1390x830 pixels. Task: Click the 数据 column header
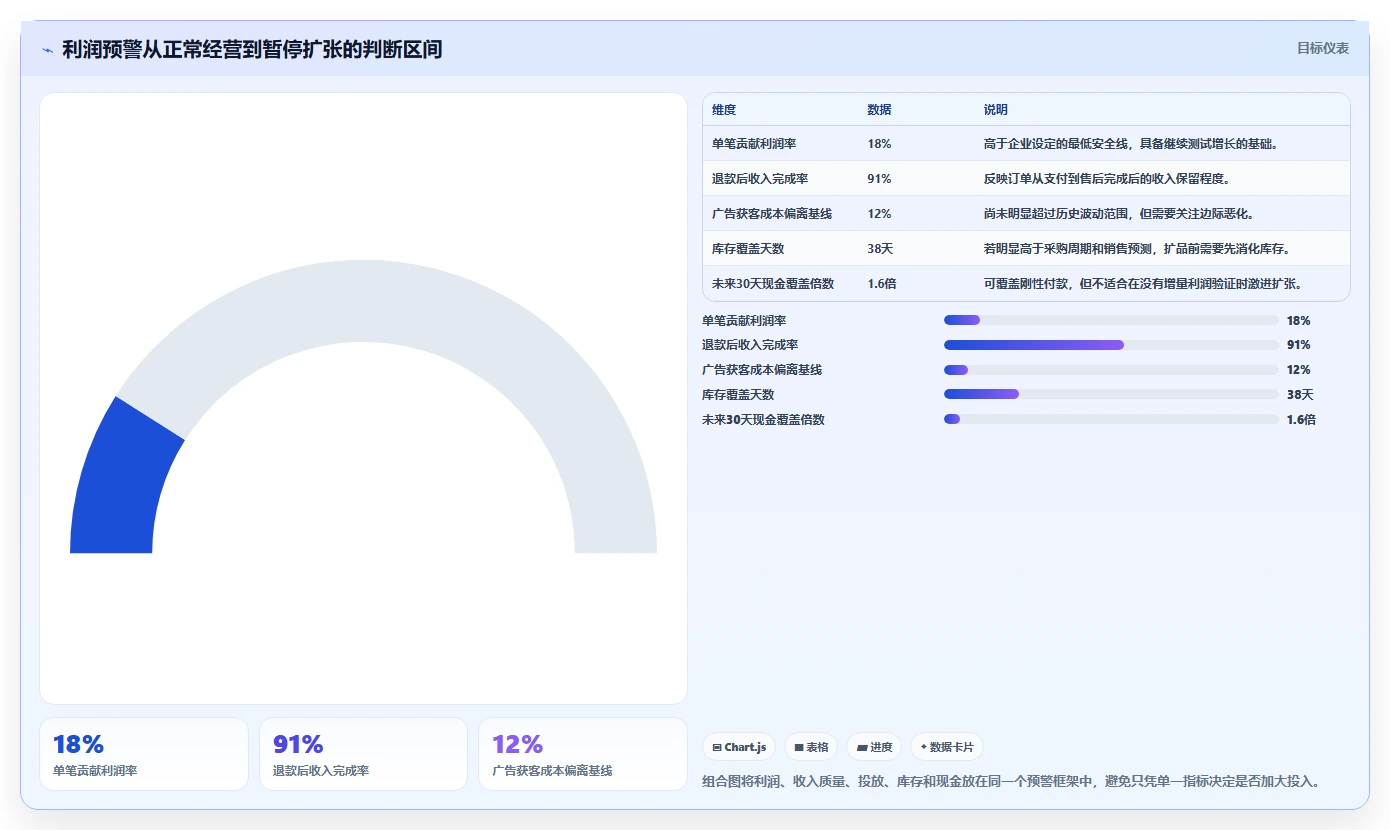click(879, 110)
